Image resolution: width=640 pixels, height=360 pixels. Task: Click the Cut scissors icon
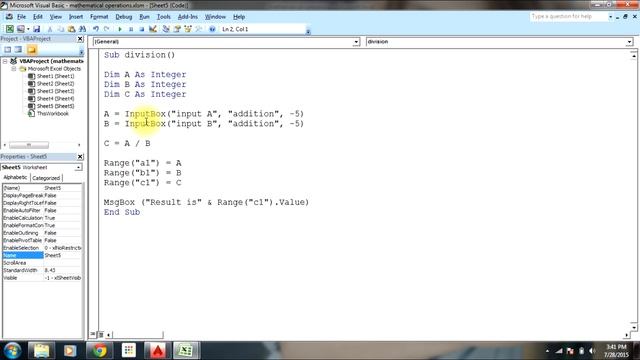point(50,29)
